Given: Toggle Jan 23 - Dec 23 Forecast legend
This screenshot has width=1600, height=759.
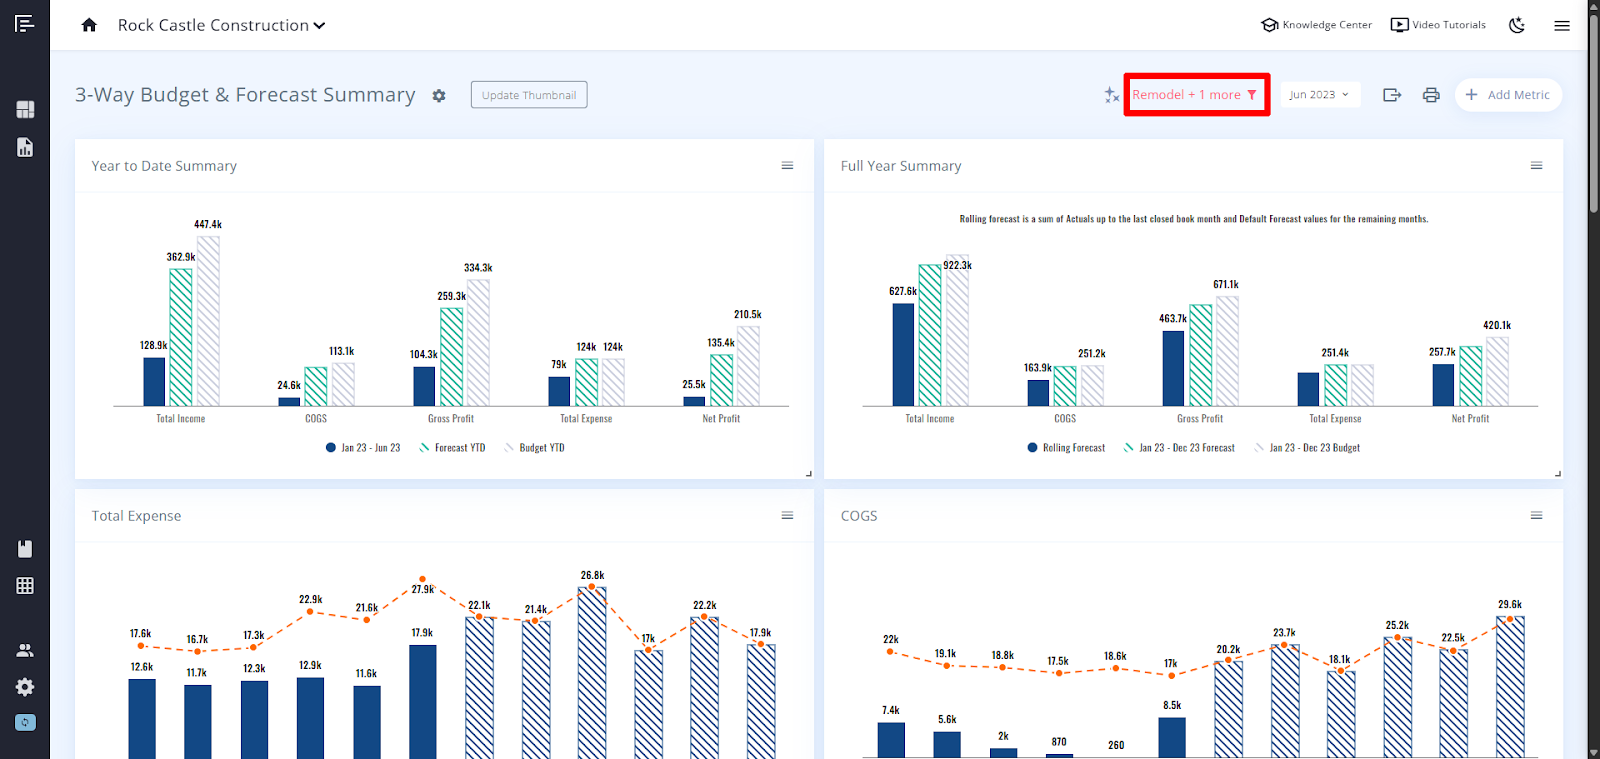Looking at the screenshot, I should (x=1179, y=448).
